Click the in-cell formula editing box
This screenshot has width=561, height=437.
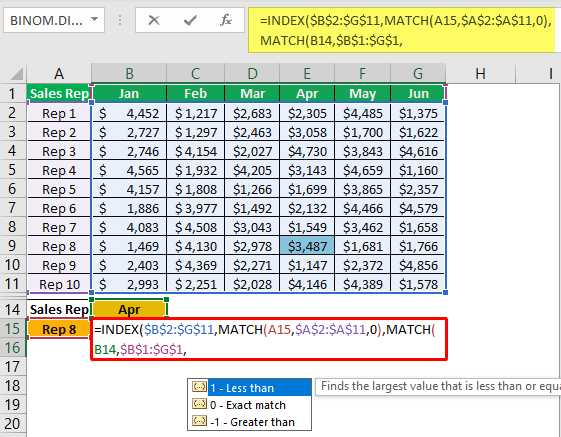click(269, 339)
